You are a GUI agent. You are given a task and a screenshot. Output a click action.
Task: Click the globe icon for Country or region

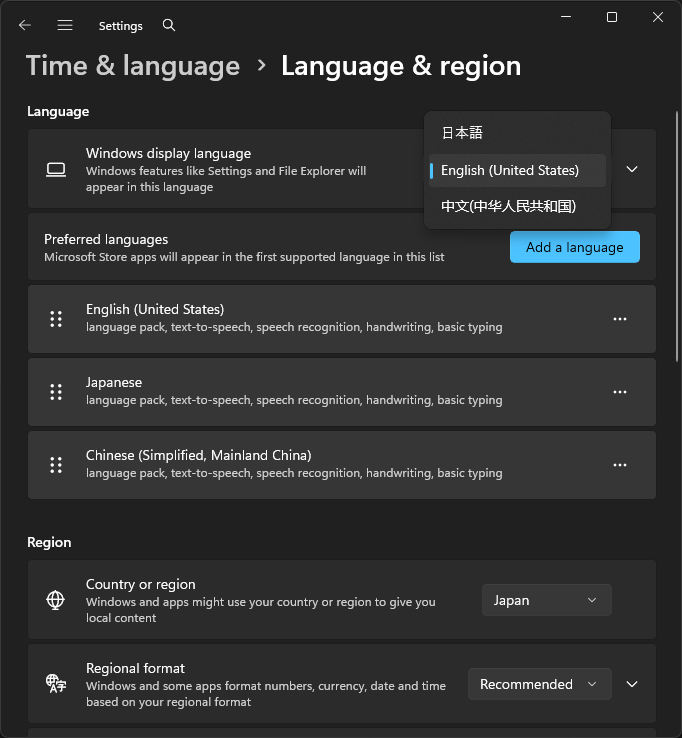[56, 600]
